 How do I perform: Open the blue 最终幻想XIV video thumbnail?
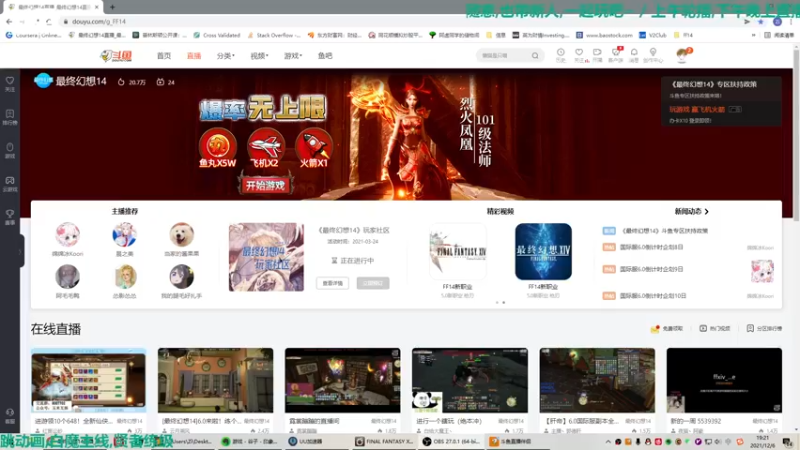543,252
